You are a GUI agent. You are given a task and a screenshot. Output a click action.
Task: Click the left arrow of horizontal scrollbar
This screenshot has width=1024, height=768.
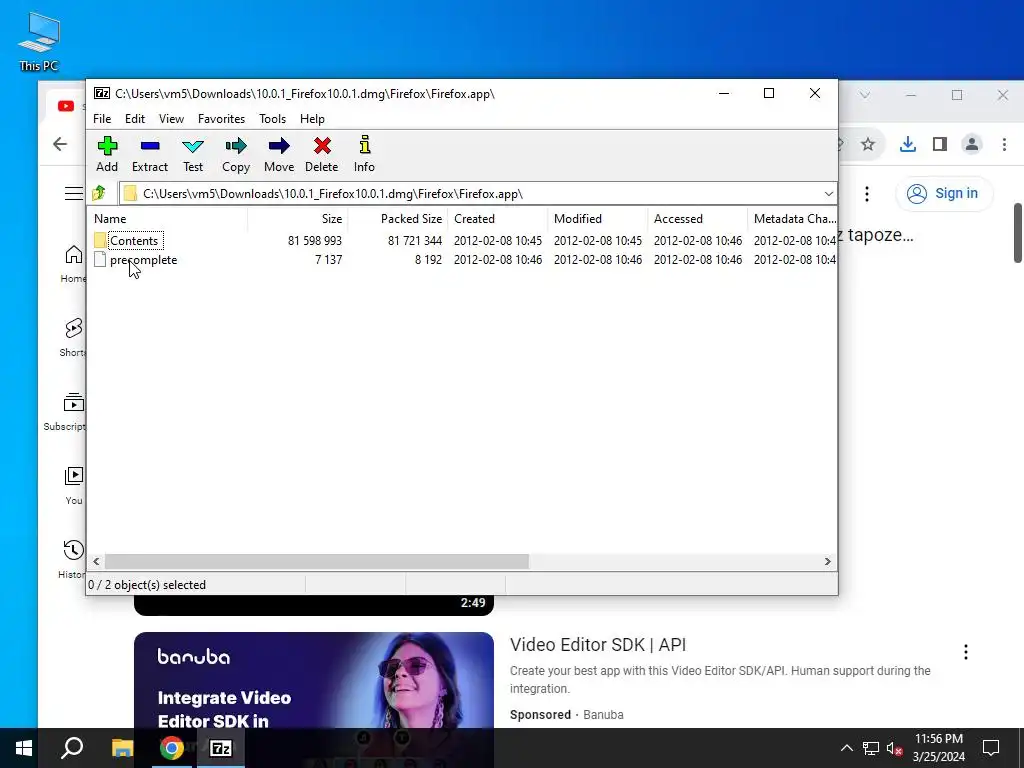[97, 562]
